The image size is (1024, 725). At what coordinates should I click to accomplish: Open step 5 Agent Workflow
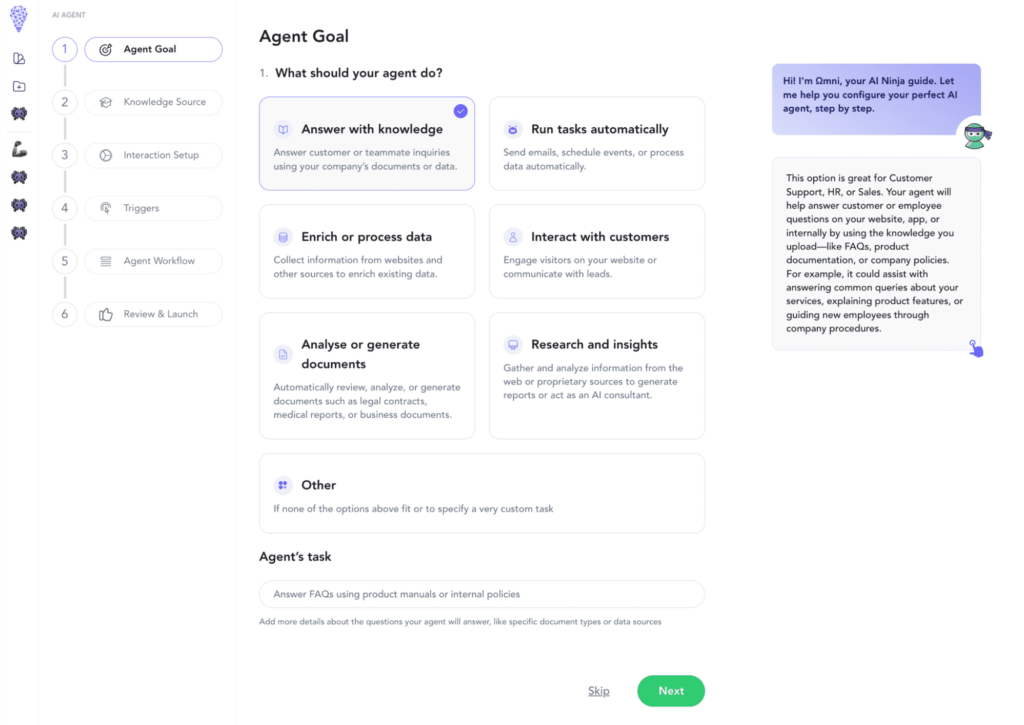153,260
